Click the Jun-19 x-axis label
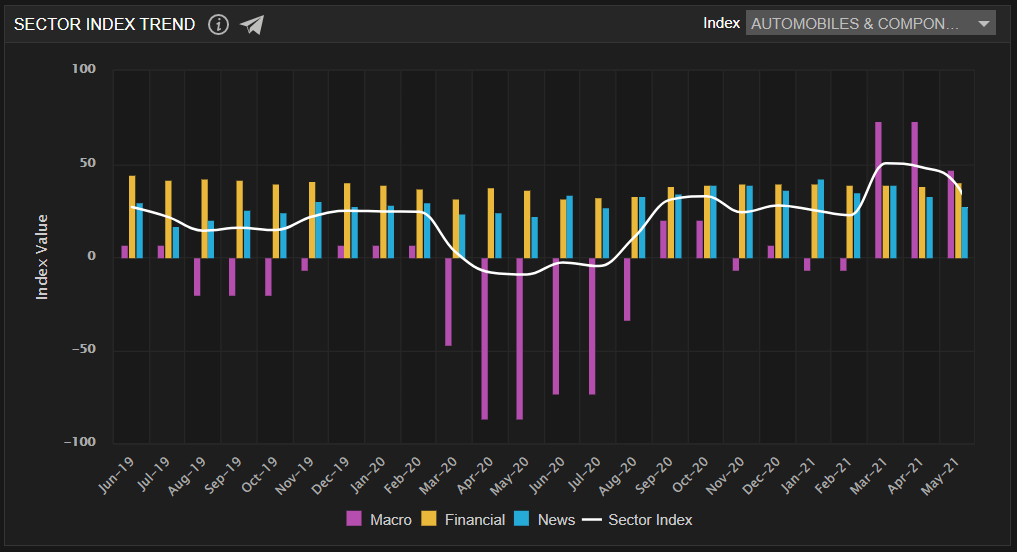The width and height of the screenshot is (1017, 552). (x=117, y=477)
